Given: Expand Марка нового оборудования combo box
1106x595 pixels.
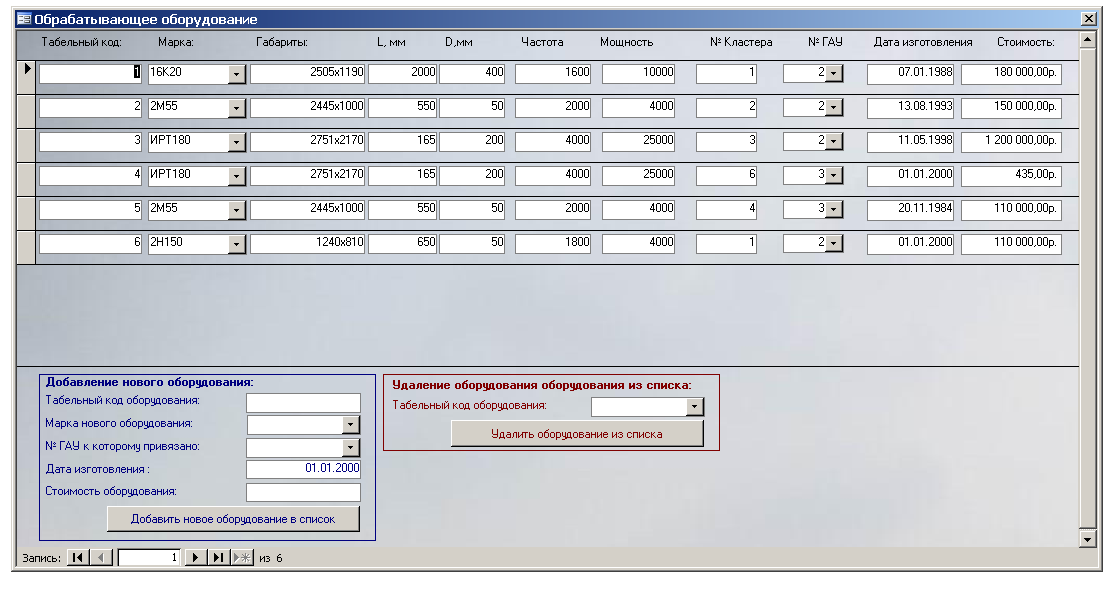Looking at the screenshot, I should [x=351, y=424].
